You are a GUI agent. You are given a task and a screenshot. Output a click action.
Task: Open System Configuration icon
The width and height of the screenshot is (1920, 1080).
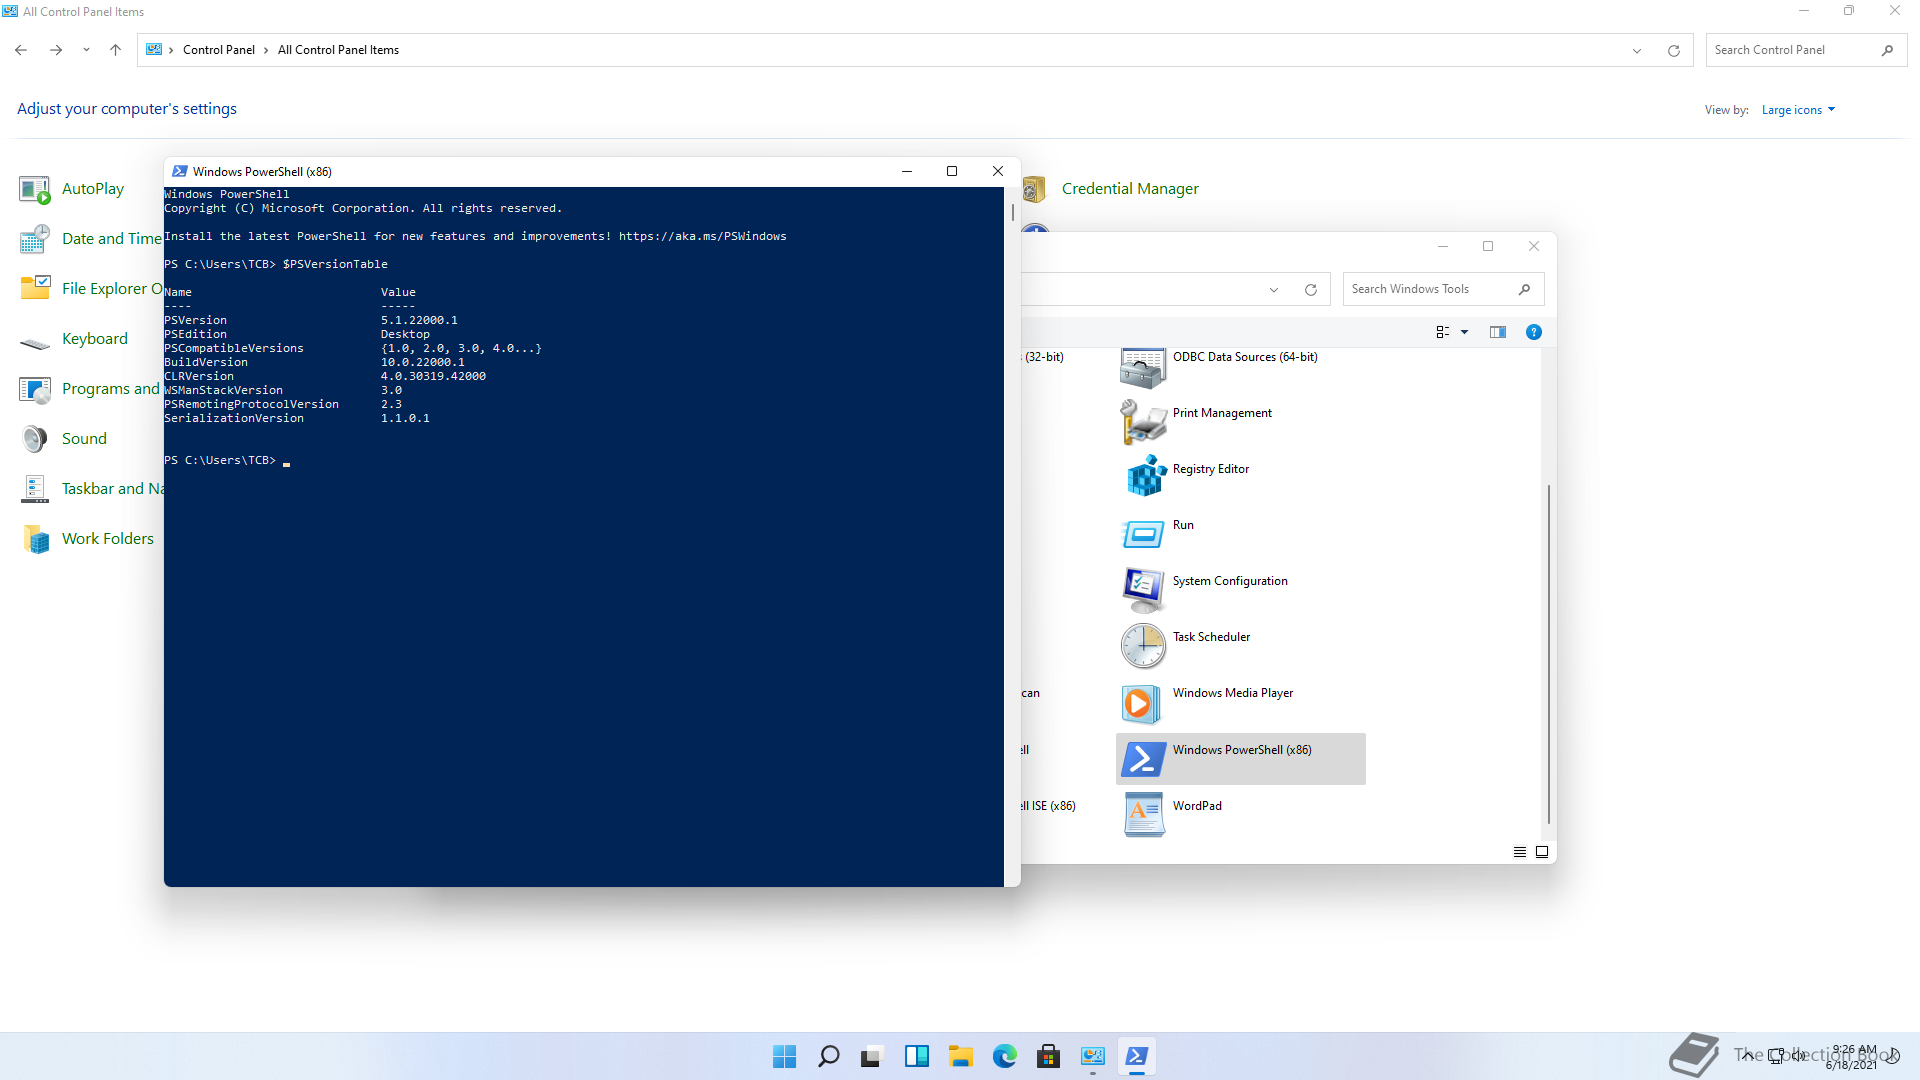[x=1143, y=590]
